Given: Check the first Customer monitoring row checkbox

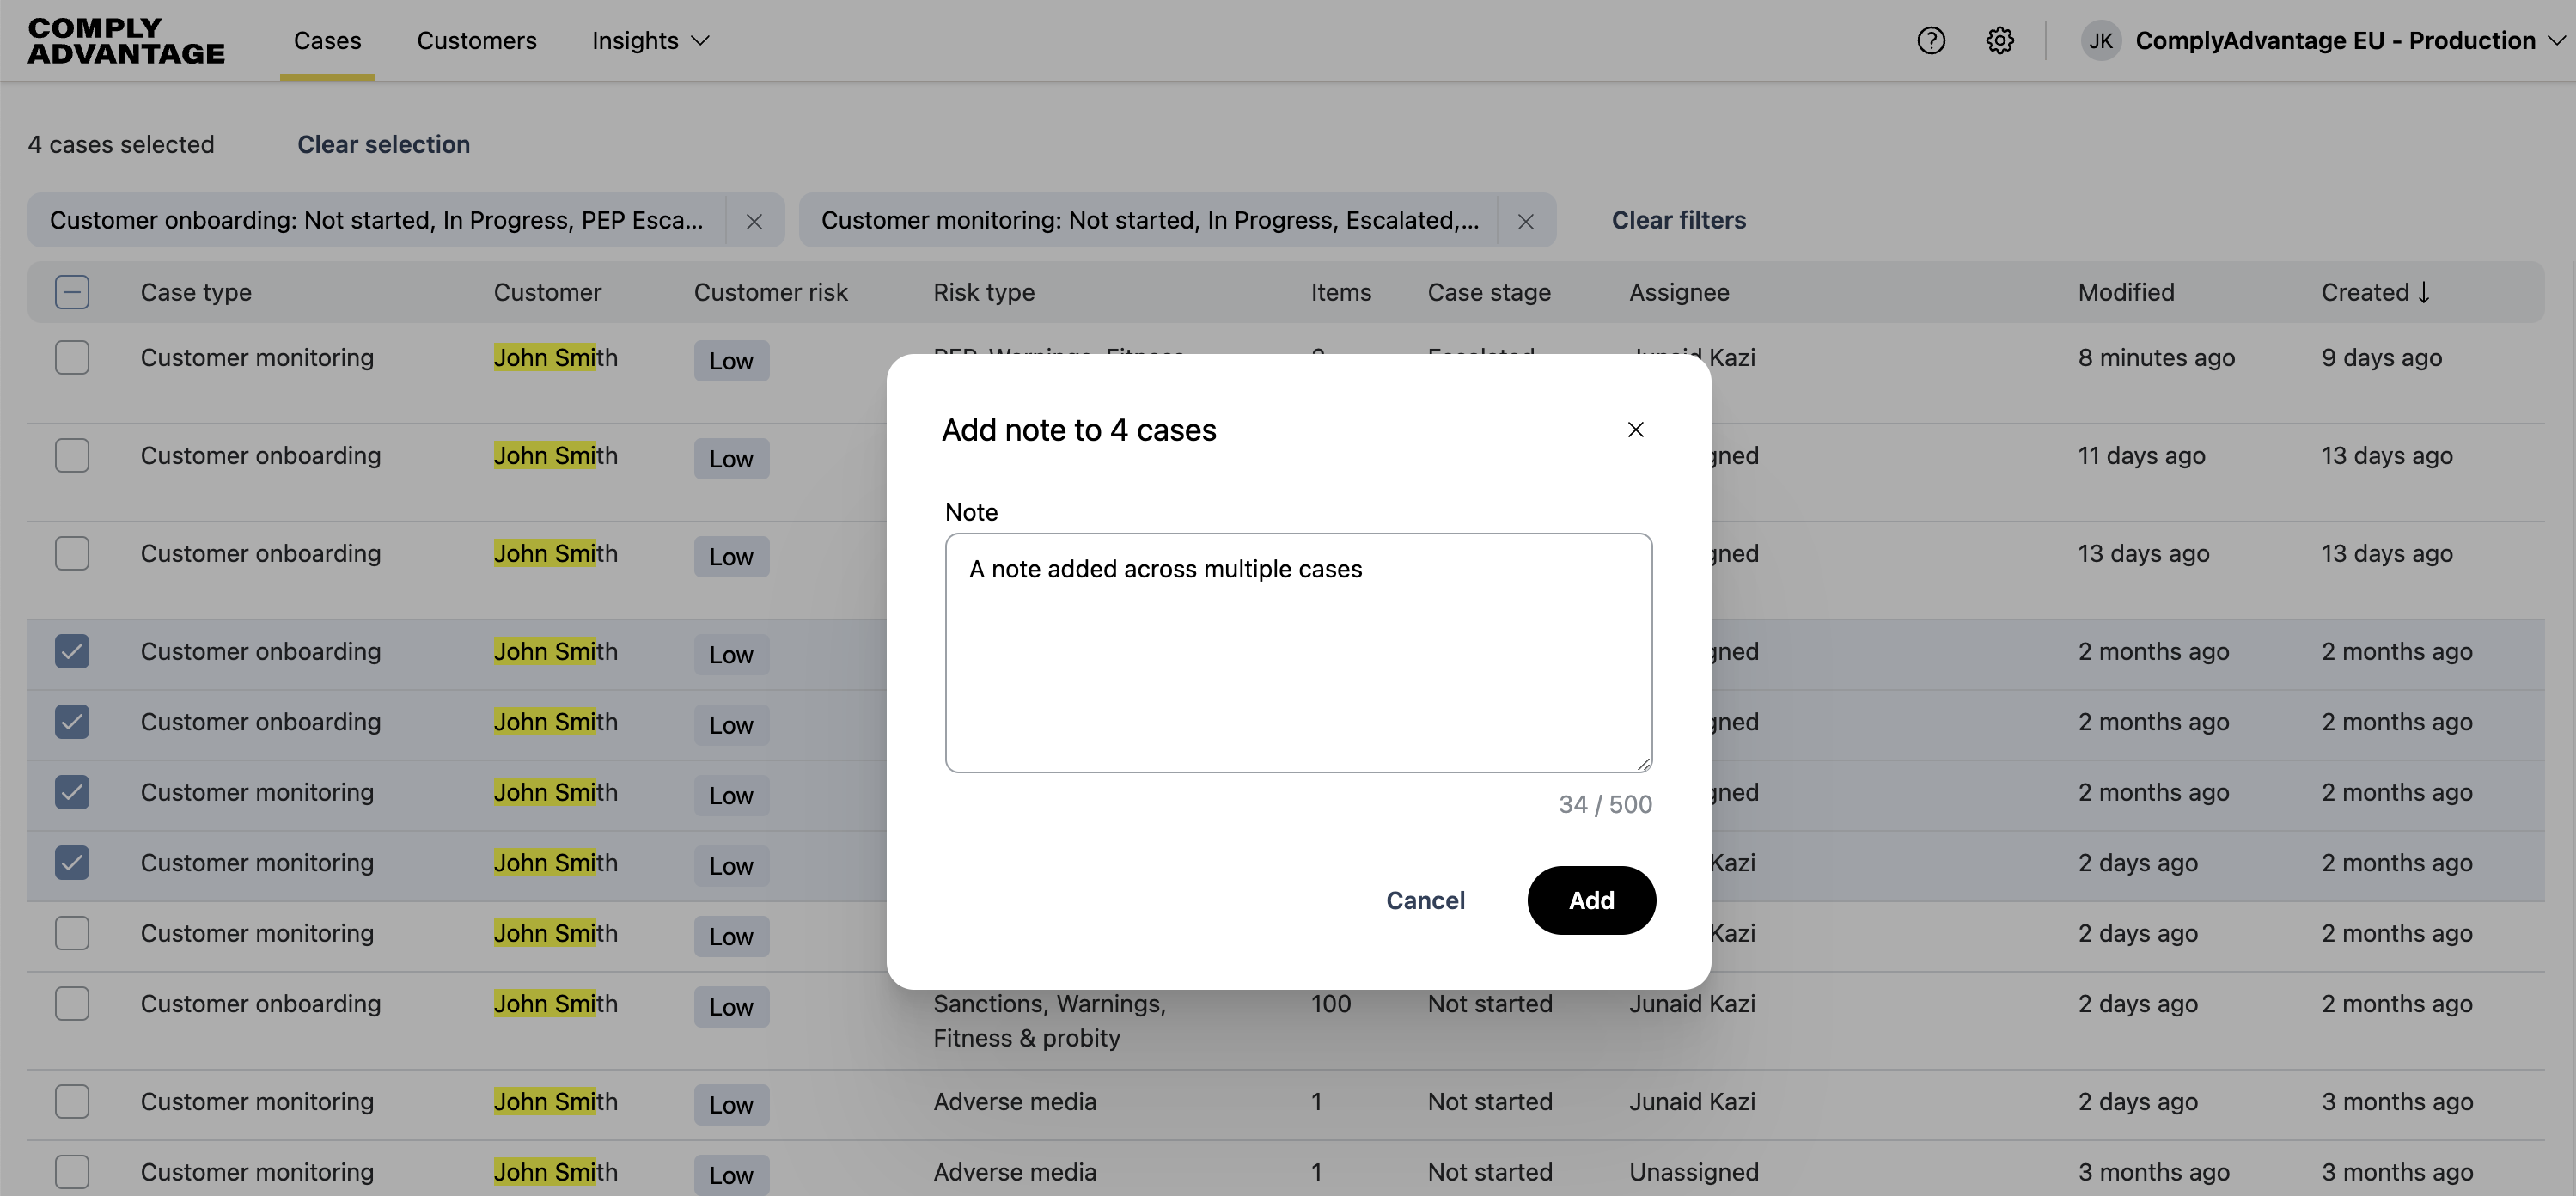Looking at the screenshot, I should tap(72, 357).
